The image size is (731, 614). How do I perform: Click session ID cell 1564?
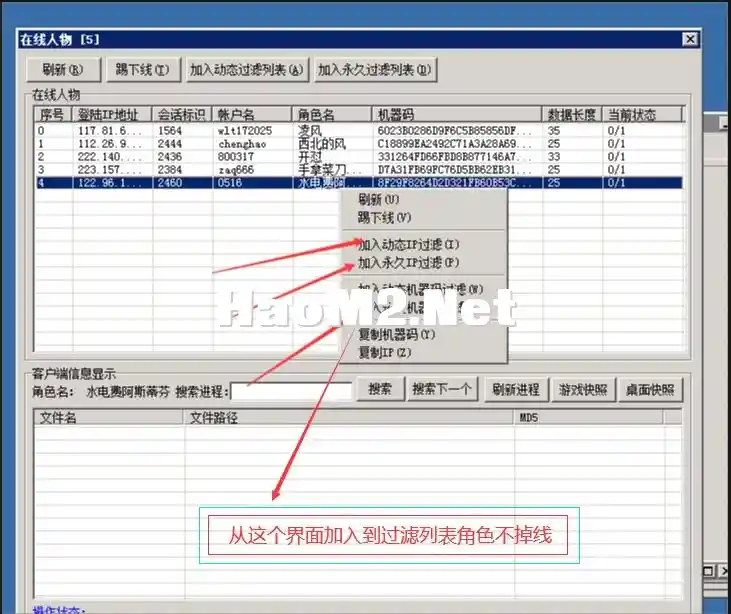click(x=169, y=131)
